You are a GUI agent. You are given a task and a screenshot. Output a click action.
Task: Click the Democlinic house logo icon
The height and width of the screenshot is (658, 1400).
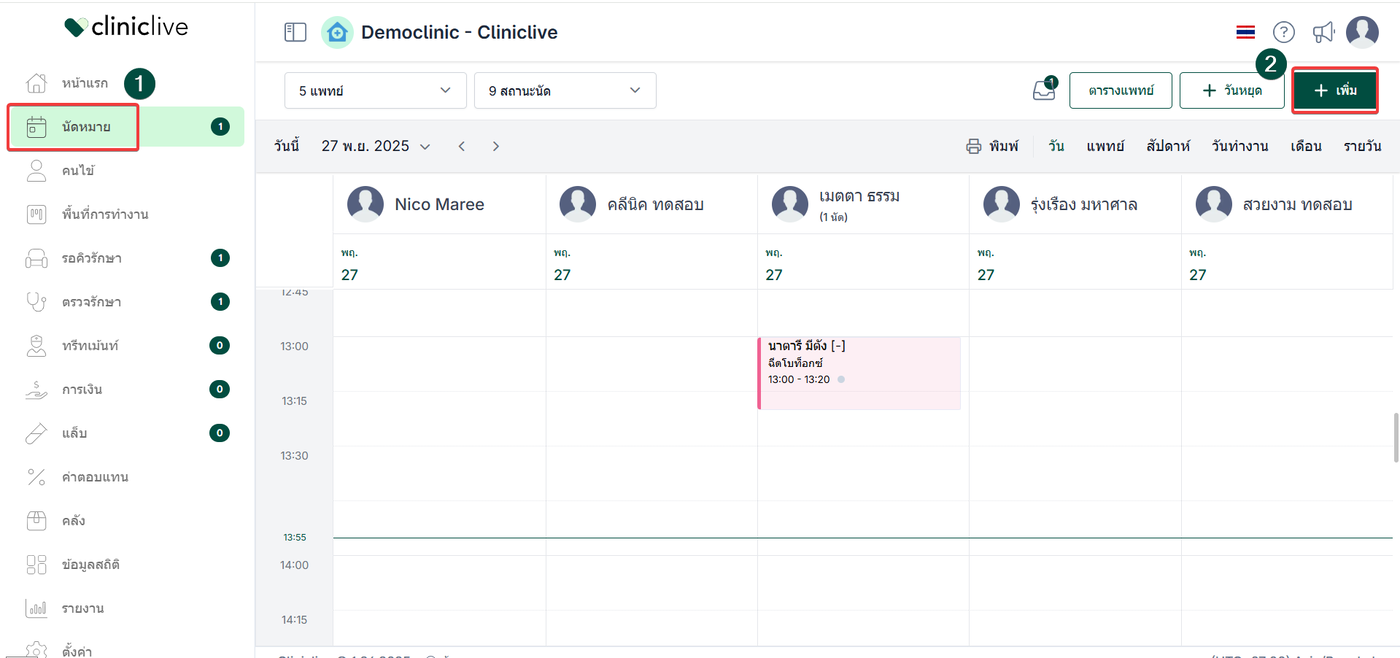[337, 32]
